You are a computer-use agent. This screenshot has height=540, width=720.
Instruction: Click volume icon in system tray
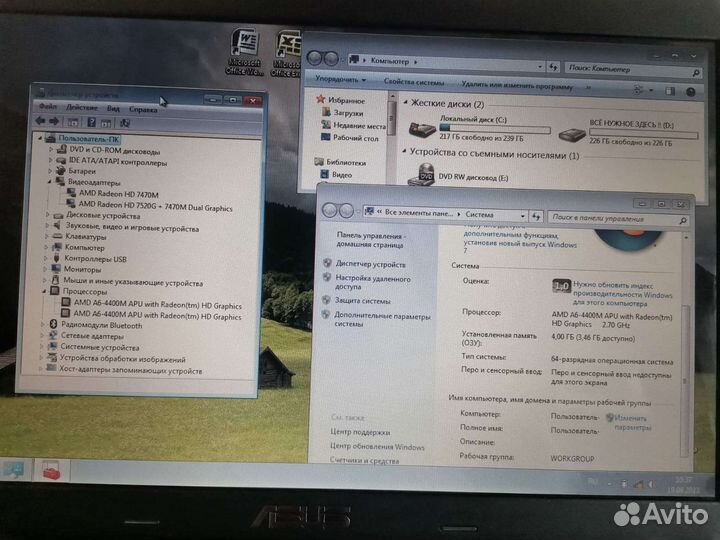(651, 484)
